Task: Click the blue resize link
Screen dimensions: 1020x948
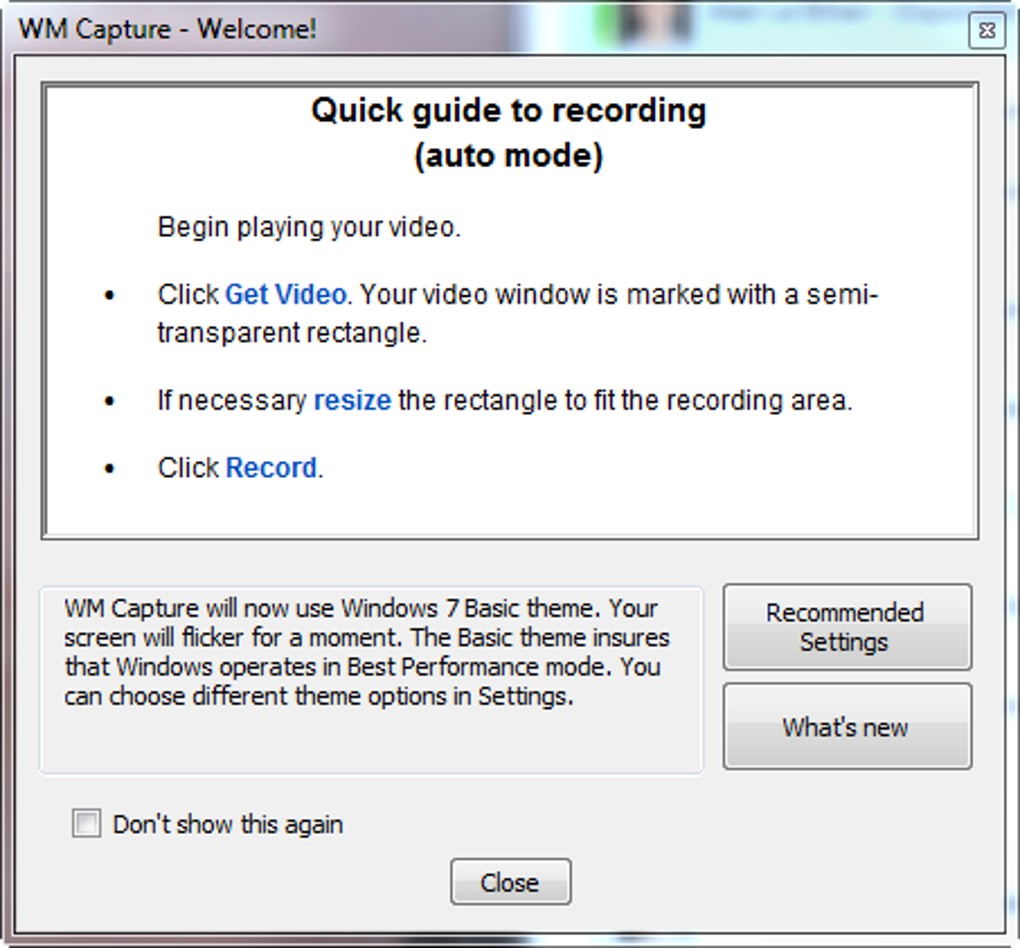Action: coord(351,399)
